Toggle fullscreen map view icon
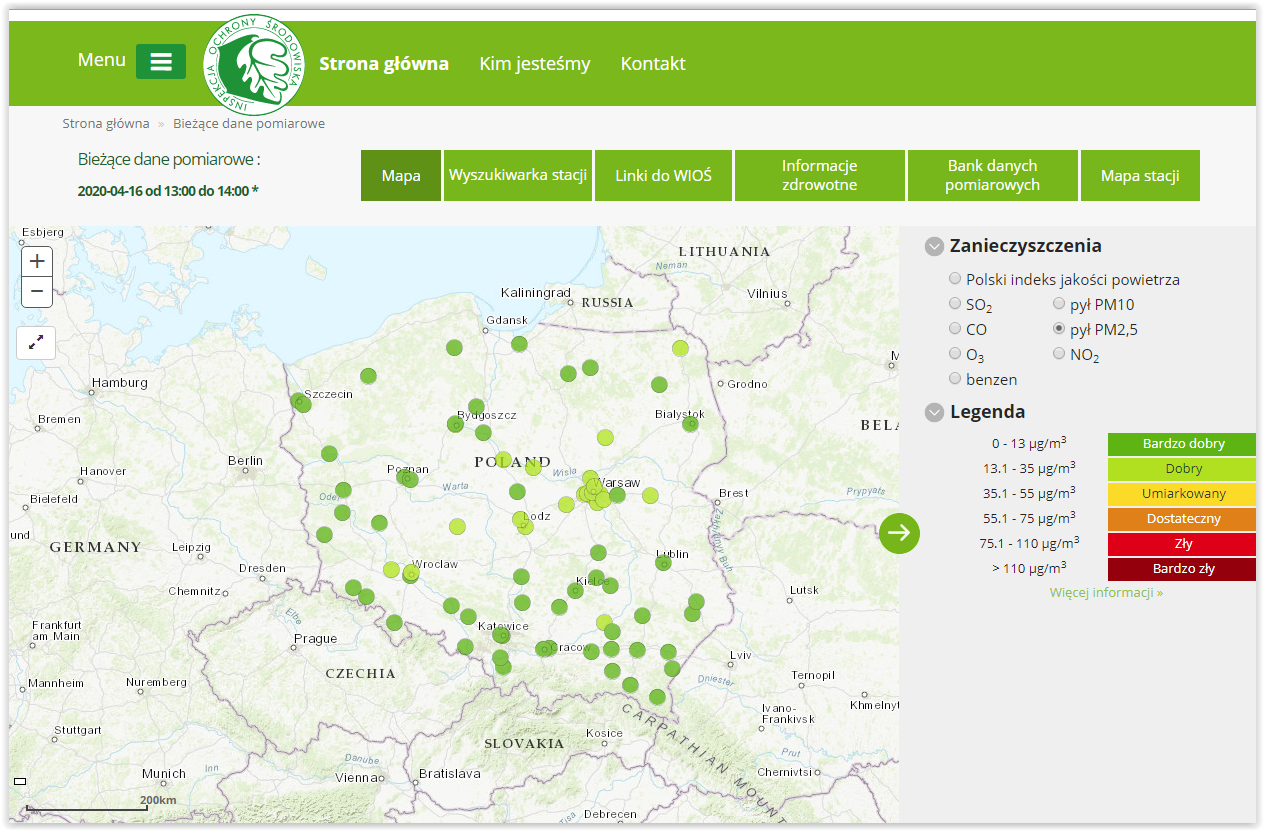 pos(36,342)
